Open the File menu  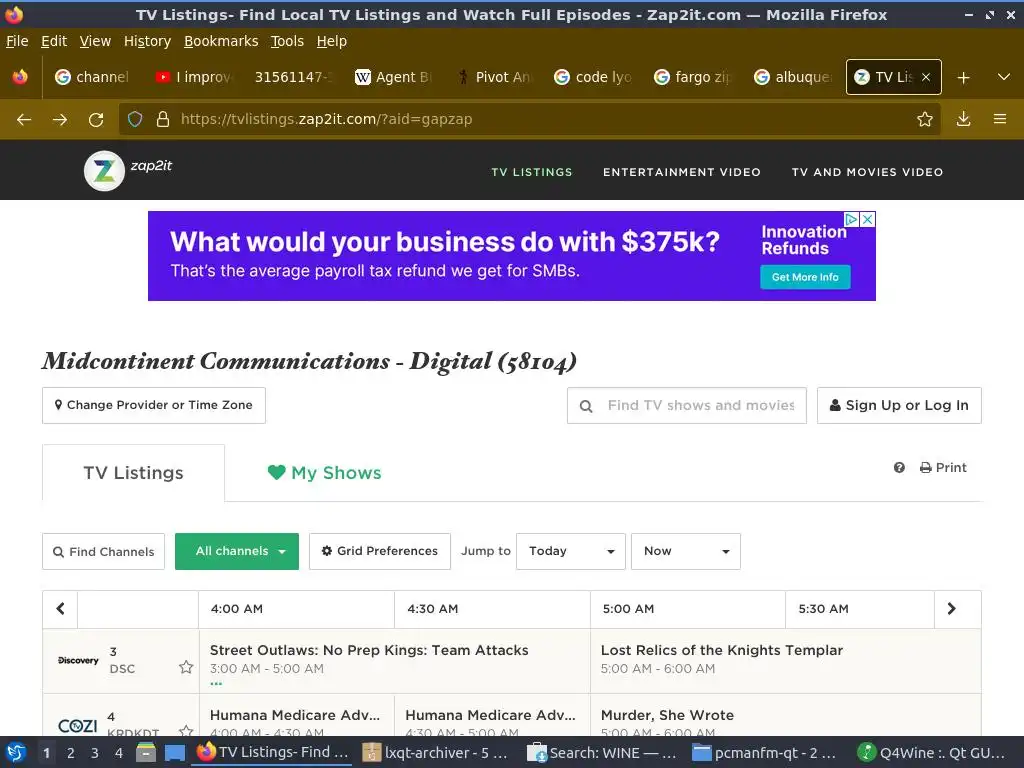[x=17, y=41]
